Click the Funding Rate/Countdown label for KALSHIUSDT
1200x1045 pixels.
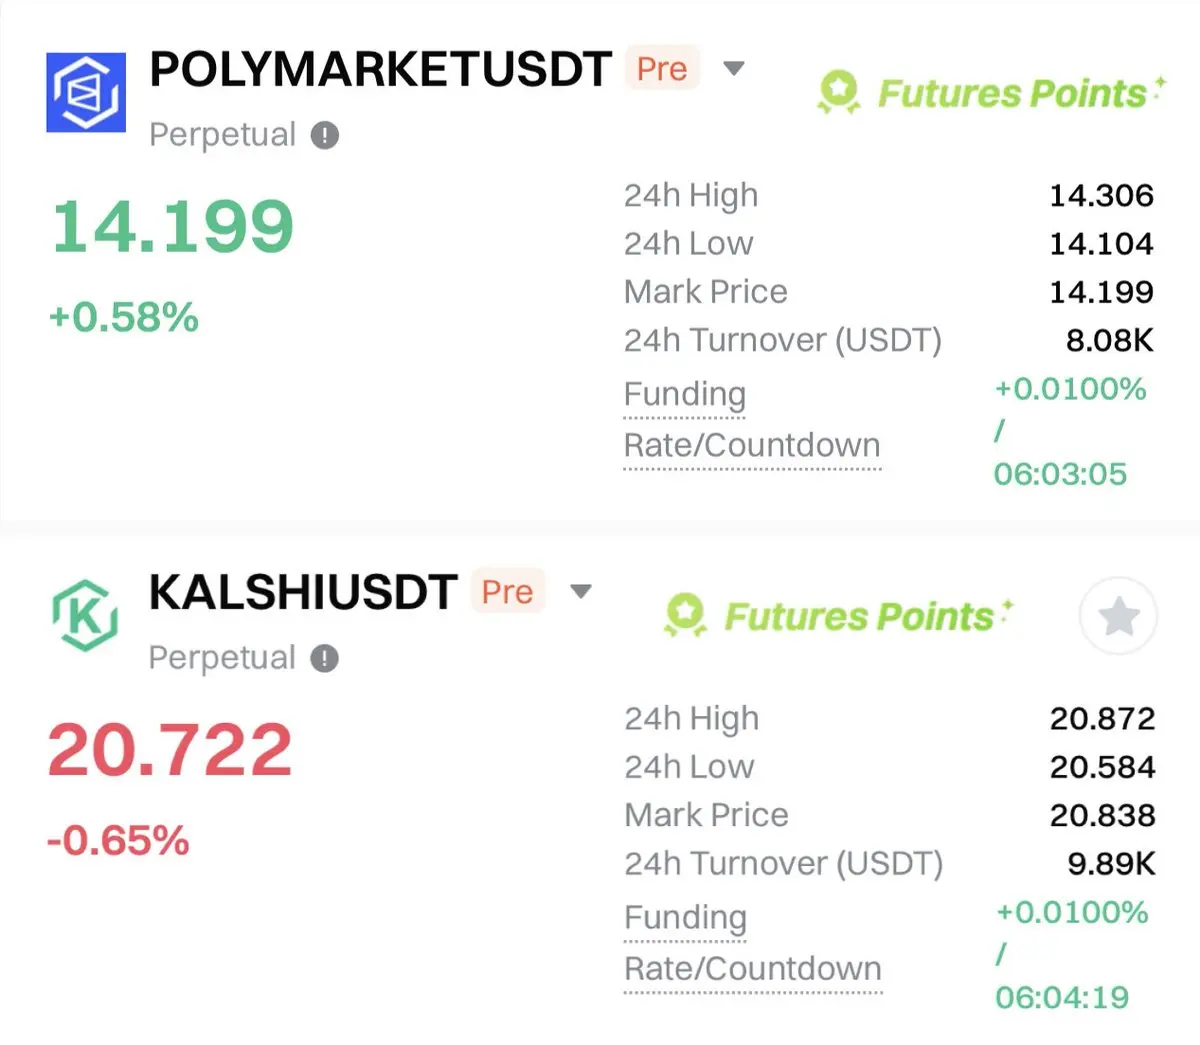tap(752, 943)
